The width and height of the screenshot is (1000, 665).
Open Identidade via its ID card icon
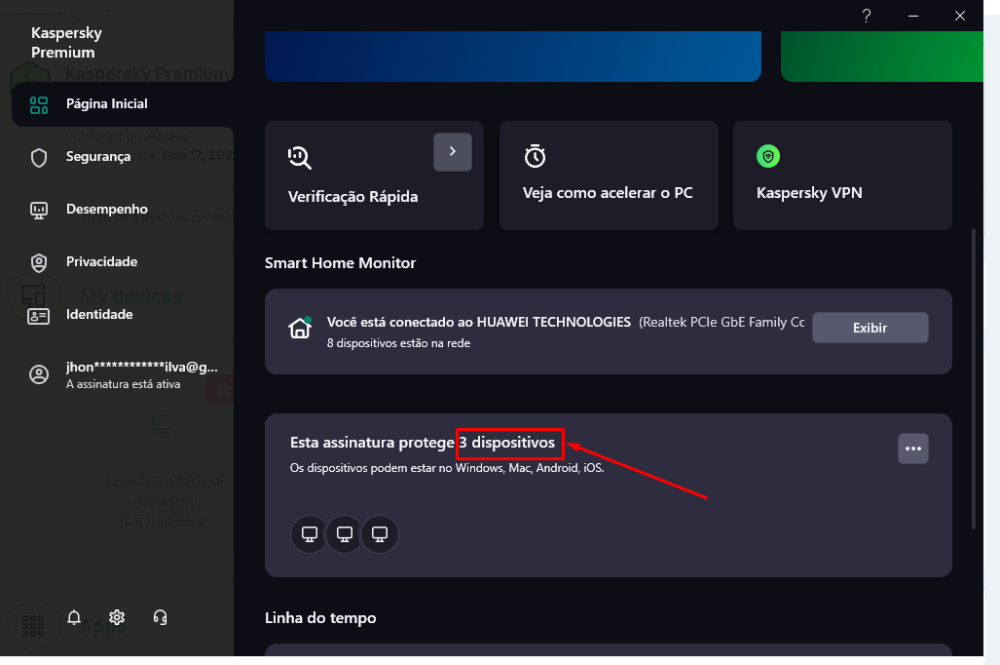point(38,314)
